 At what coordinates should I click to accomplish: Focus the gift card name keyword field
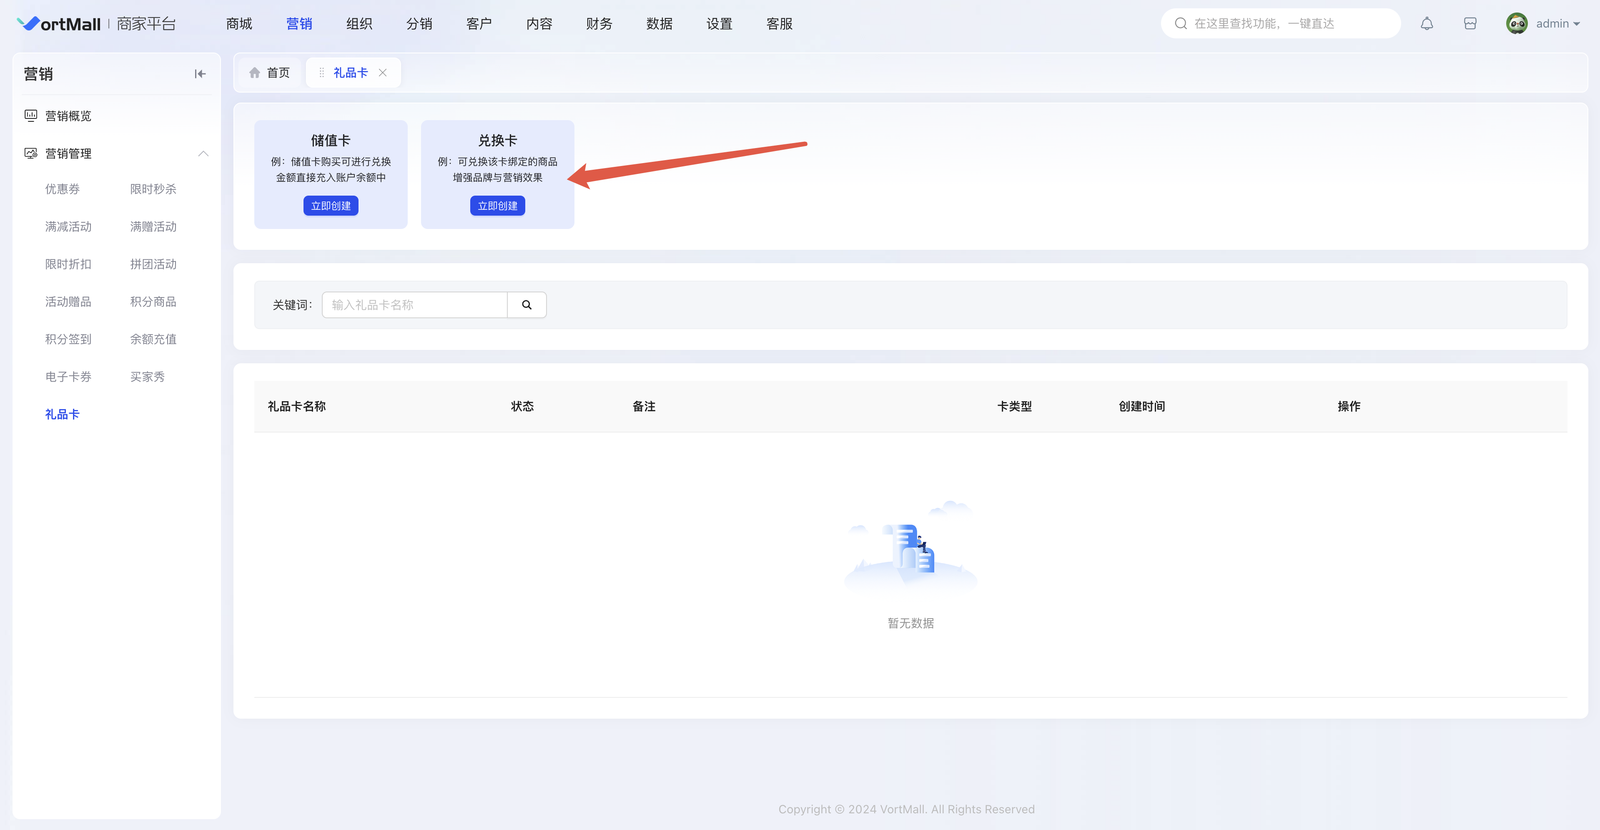[414, 305]
